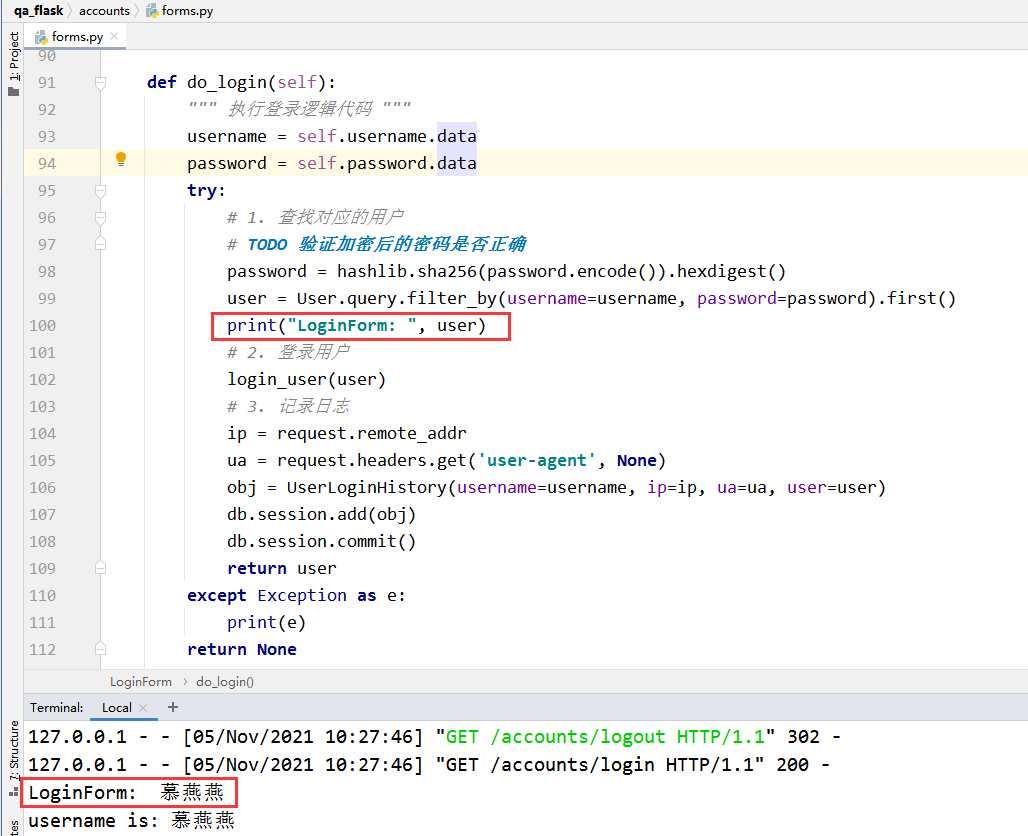Click the do_login() breadcrumb in the editor footer
Viewport: 1028px width, 836px height.
tap(225, 682)
